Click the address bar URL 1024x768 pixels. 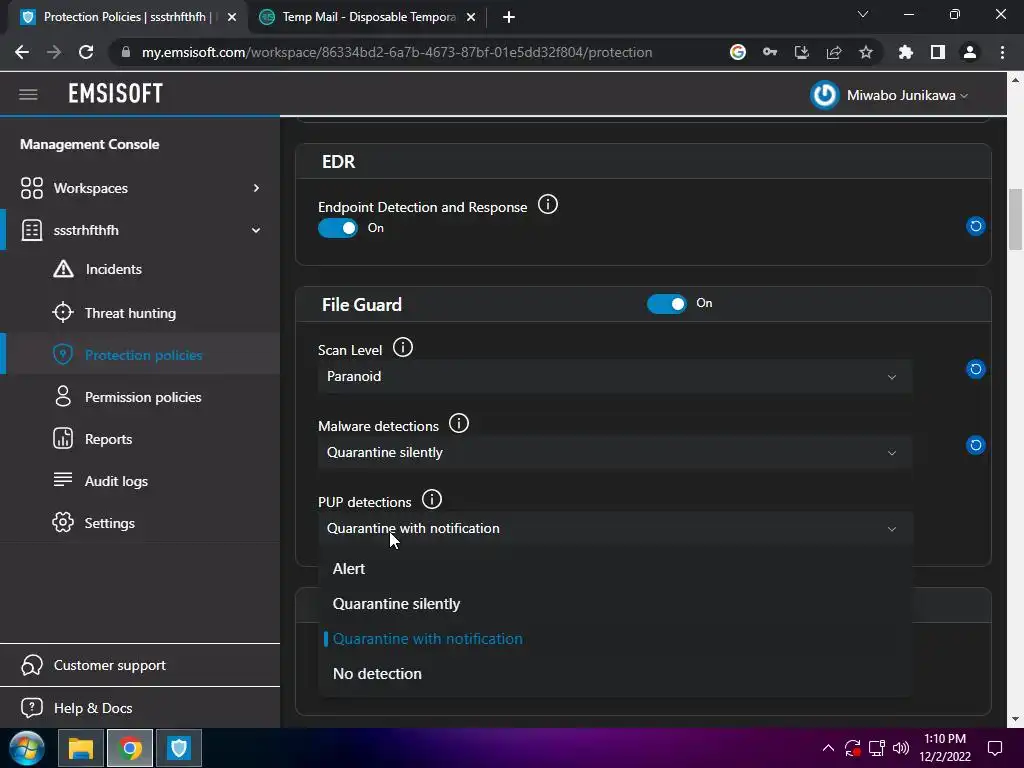pos(397,52)
